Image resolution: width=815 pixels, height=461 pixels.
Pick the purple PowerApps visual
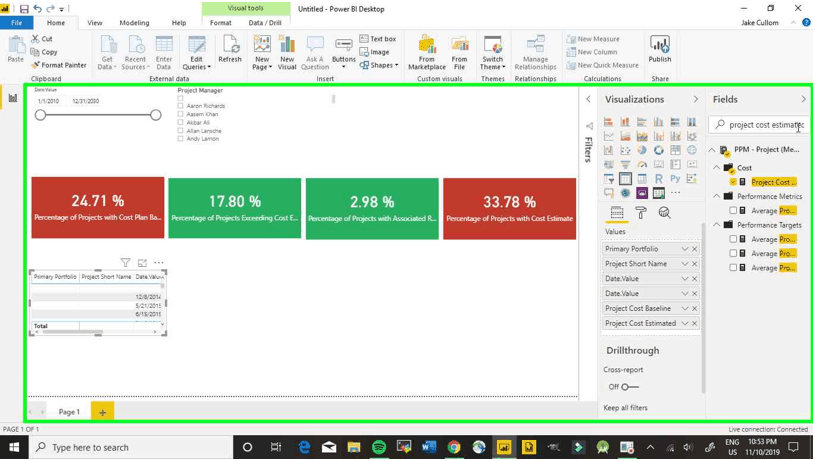pyautogui.click(x=642, y=193)
